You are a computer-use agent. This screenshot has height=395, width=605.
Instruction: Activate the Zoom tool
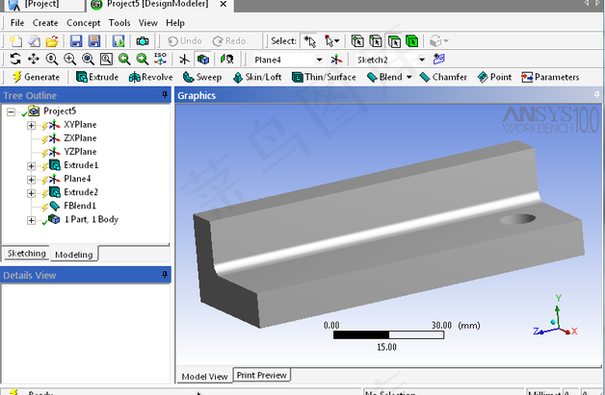(x=51, y=59)
